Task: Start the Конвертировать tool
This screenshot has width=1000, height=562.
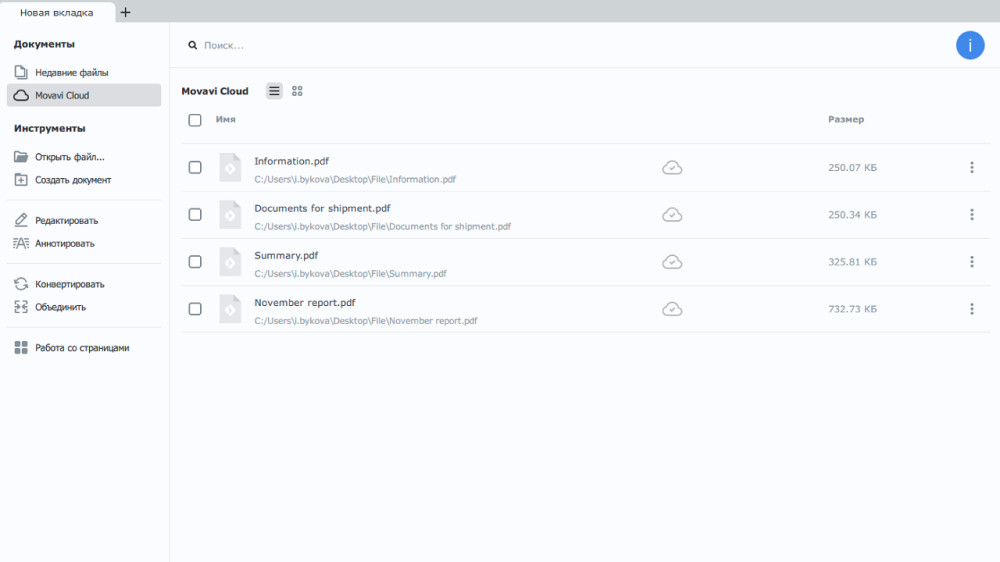Action: pyautogui.click(x=84, y=285)
